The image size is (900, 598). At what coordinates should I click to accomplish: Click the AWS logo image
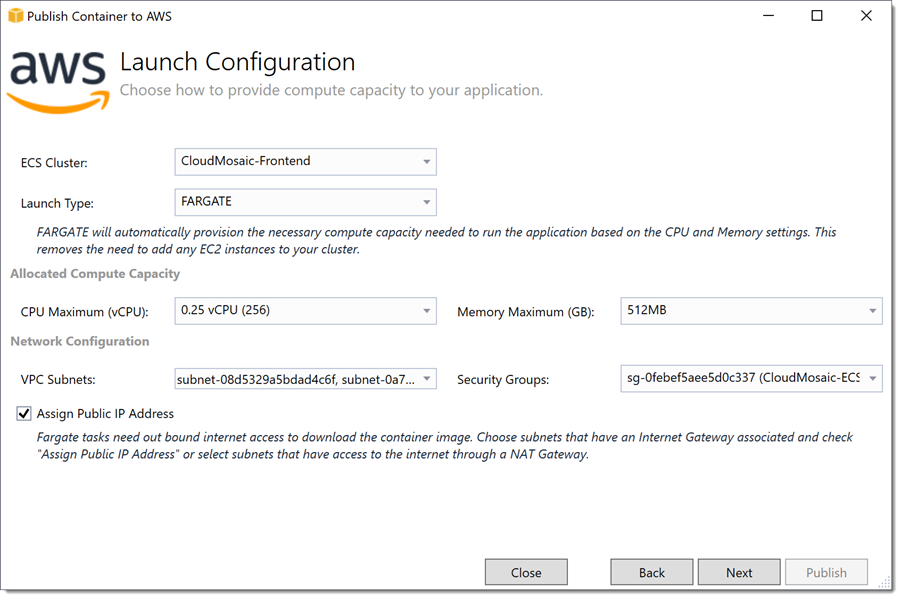coord(59,81)
